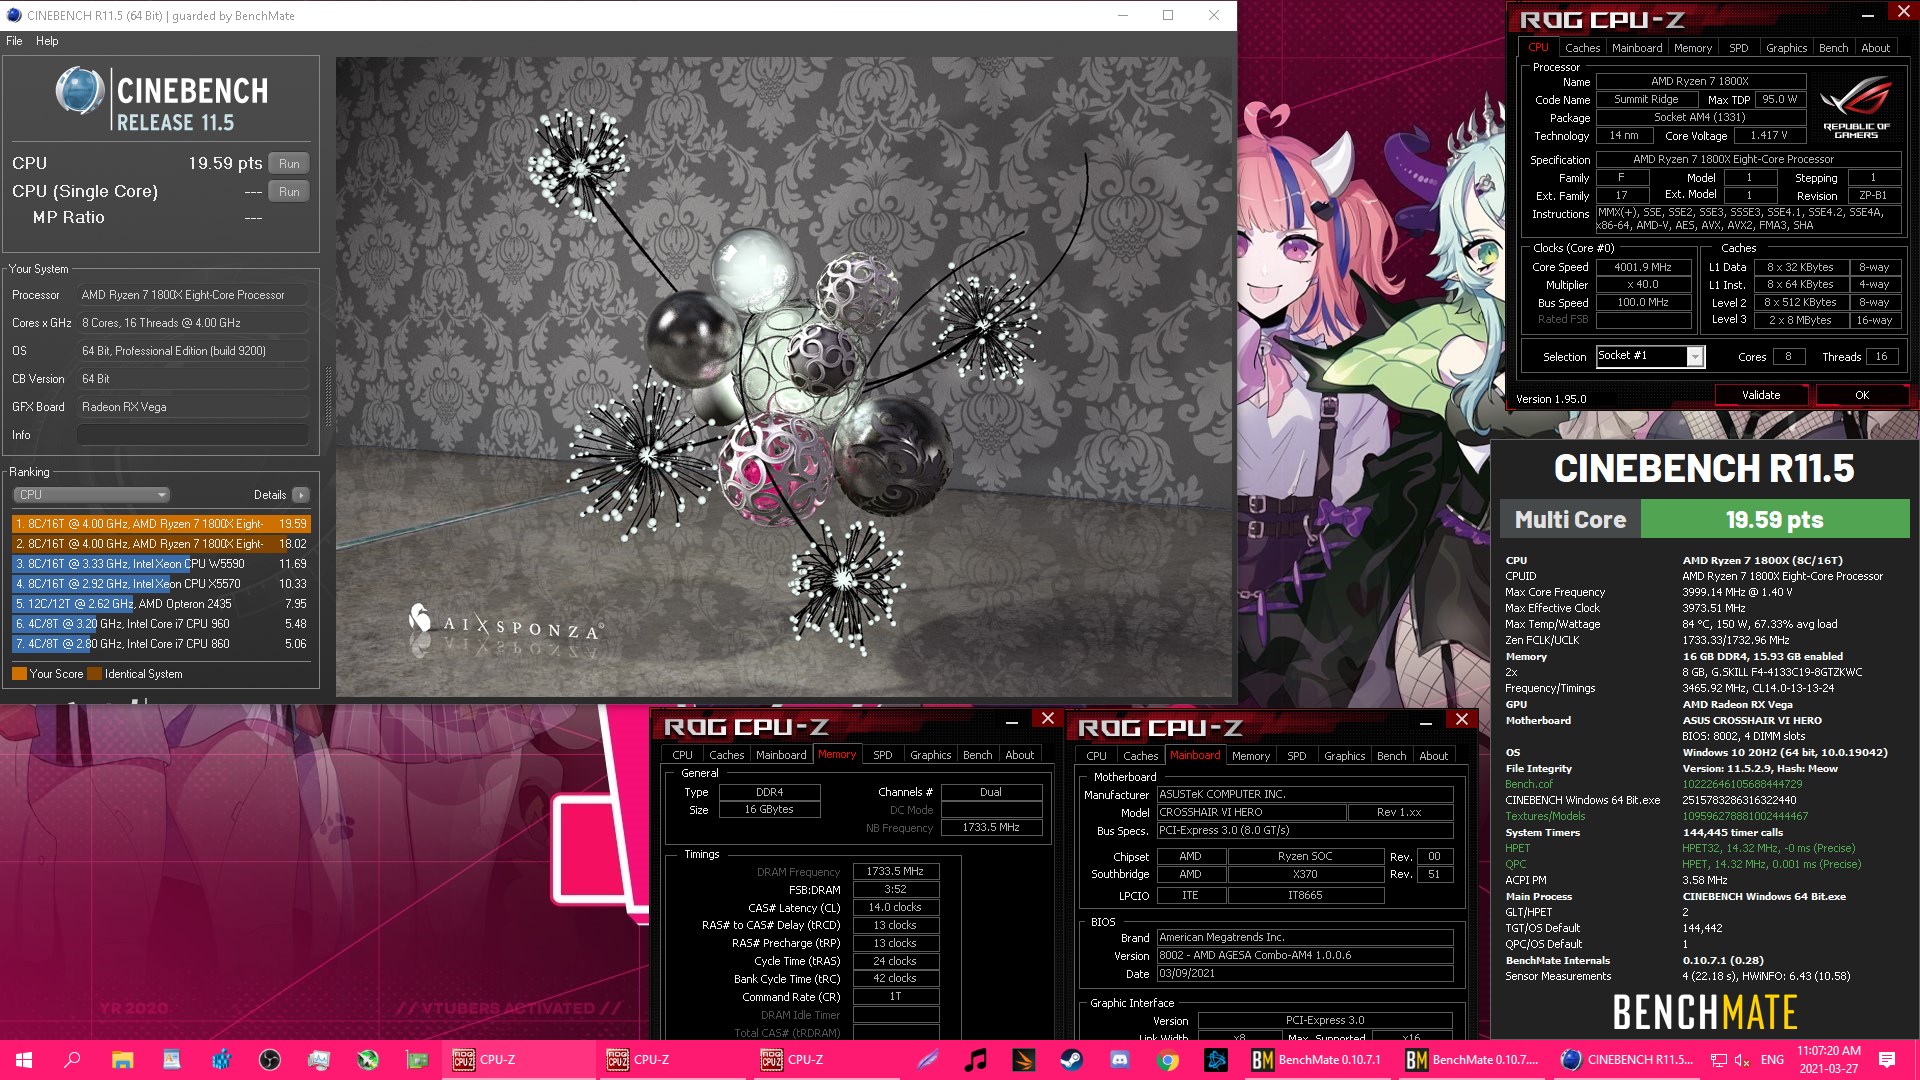The height and width of the screenshot is (1080, 1920).
Task: Open the Action Center notifications icon
Action: 1887,1060
